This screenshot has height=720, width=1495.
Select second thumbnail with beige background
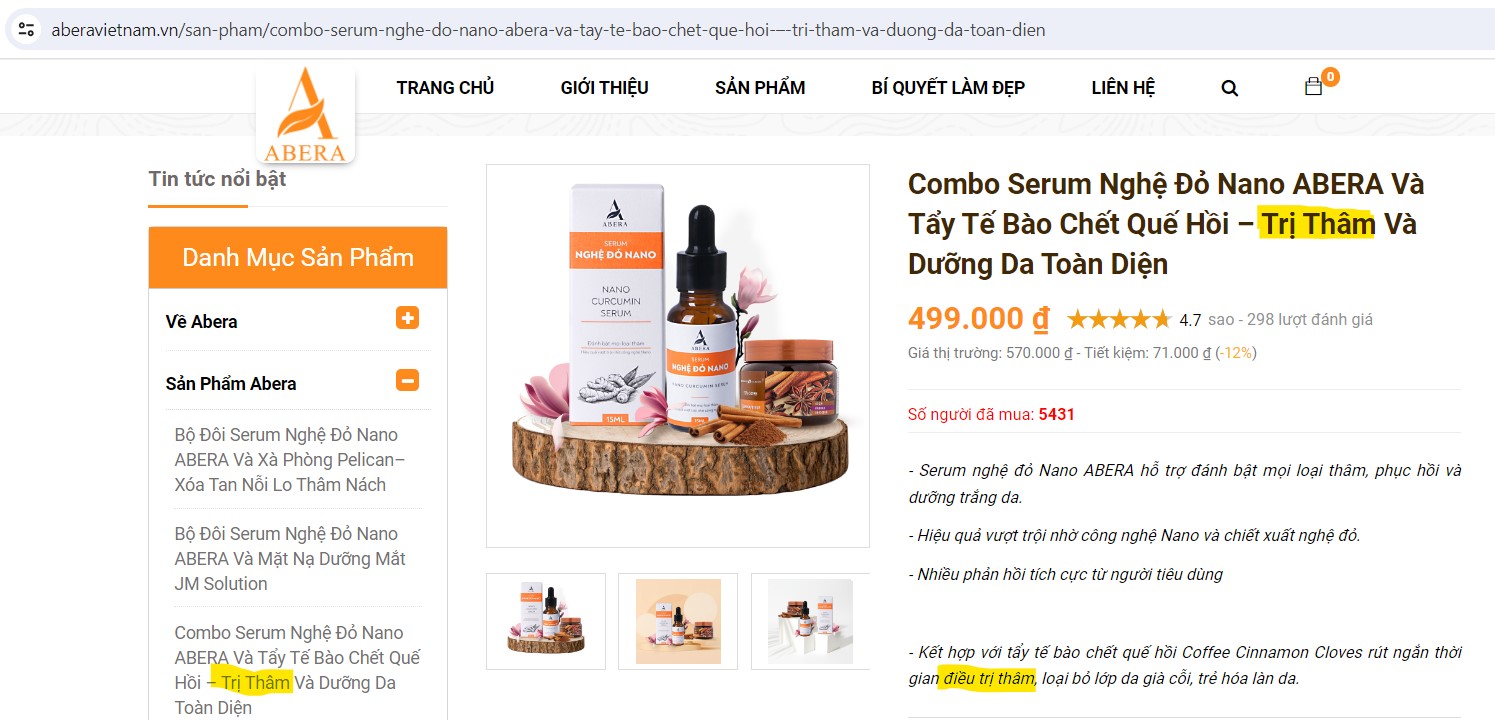coord(678,621)
